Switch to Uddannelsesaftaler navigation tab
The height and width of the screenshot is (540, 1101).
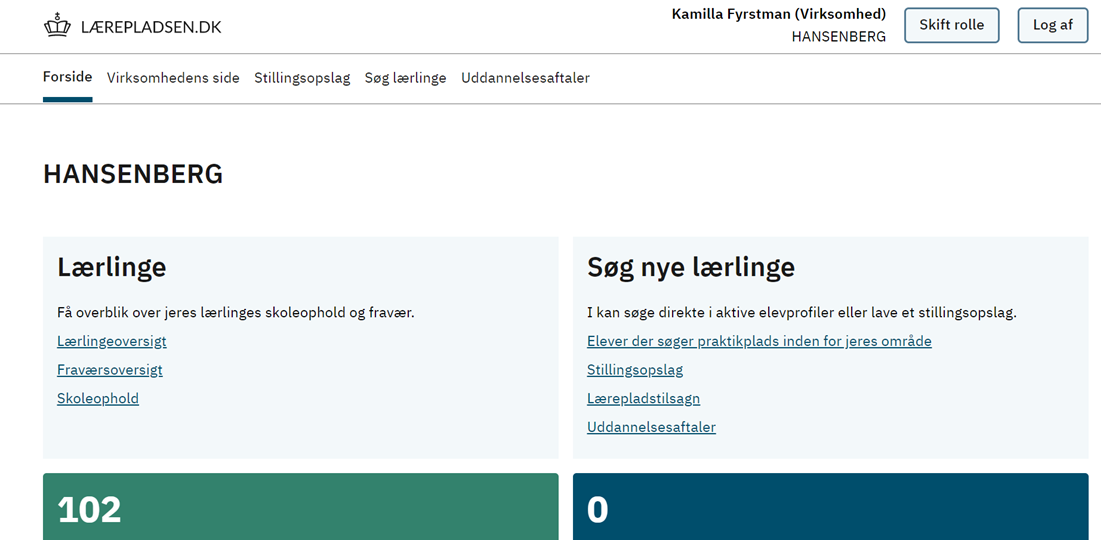tap(525, 78)
